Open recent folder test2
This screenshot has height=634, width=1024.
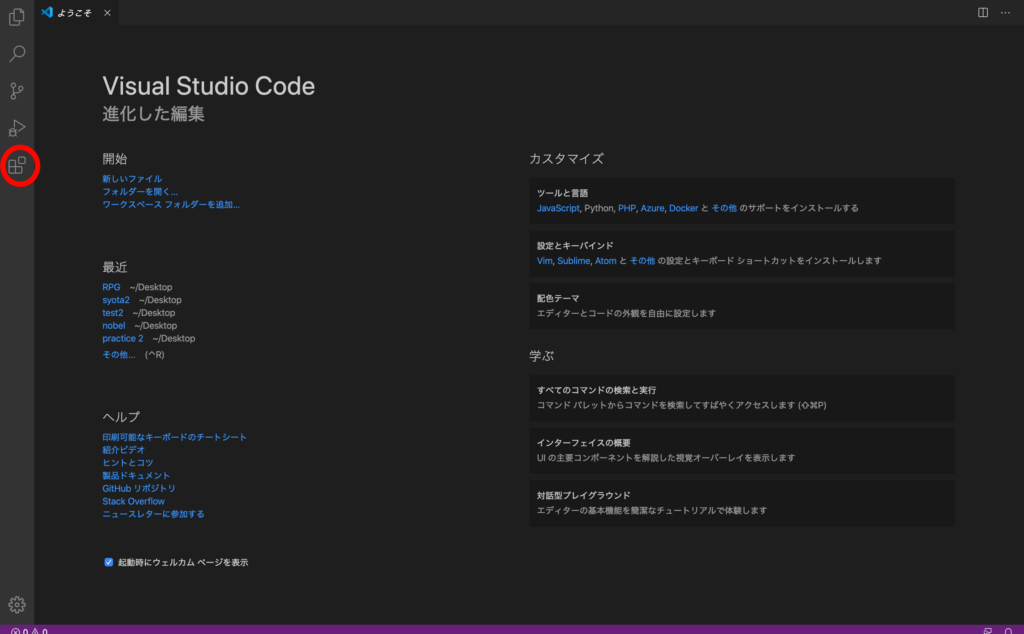[112, 313]
